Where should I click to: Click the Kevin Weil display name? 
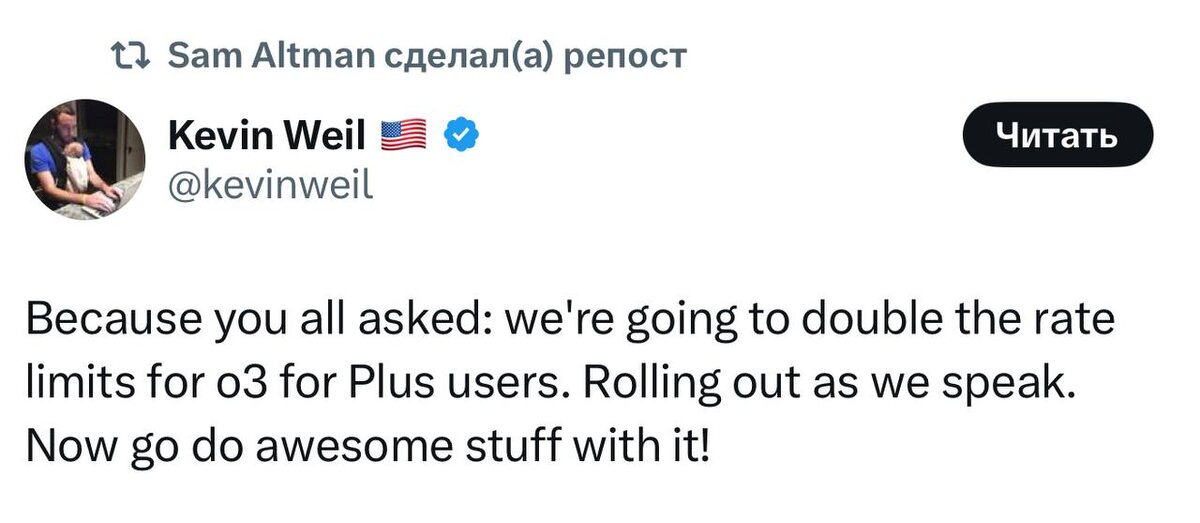click(x=267, y=135)
